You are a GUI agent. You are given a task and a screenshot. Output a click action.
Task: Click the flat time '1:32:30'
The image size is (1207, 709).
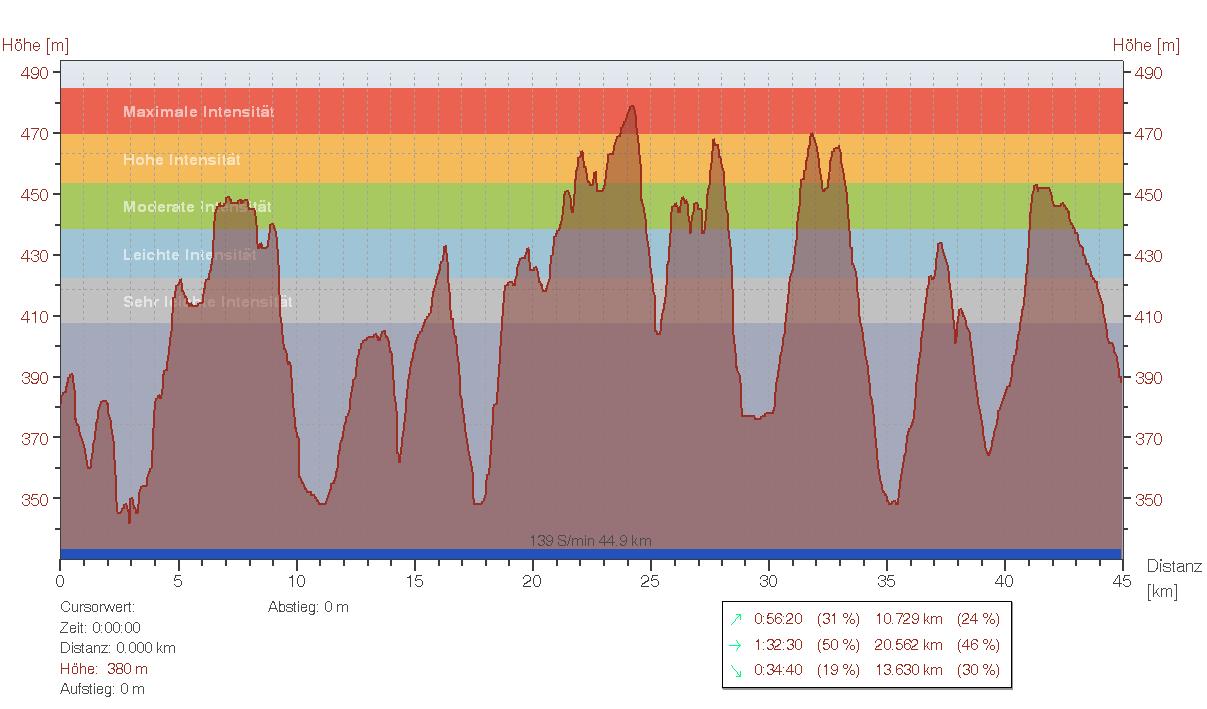tap(778, 646)
